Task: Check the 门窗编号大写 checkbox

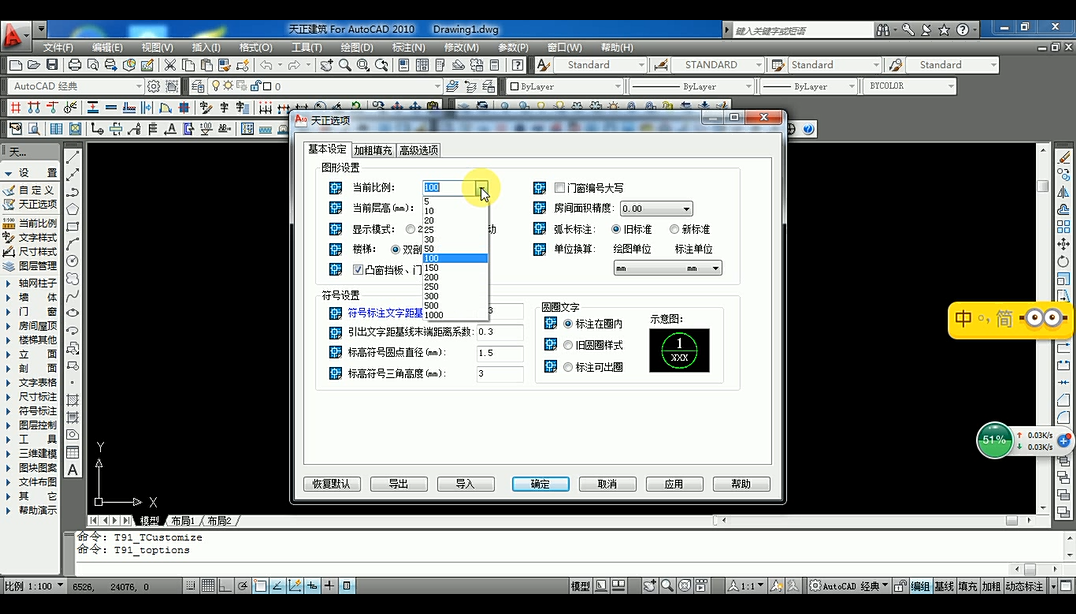Action: [x=560, y=187]
